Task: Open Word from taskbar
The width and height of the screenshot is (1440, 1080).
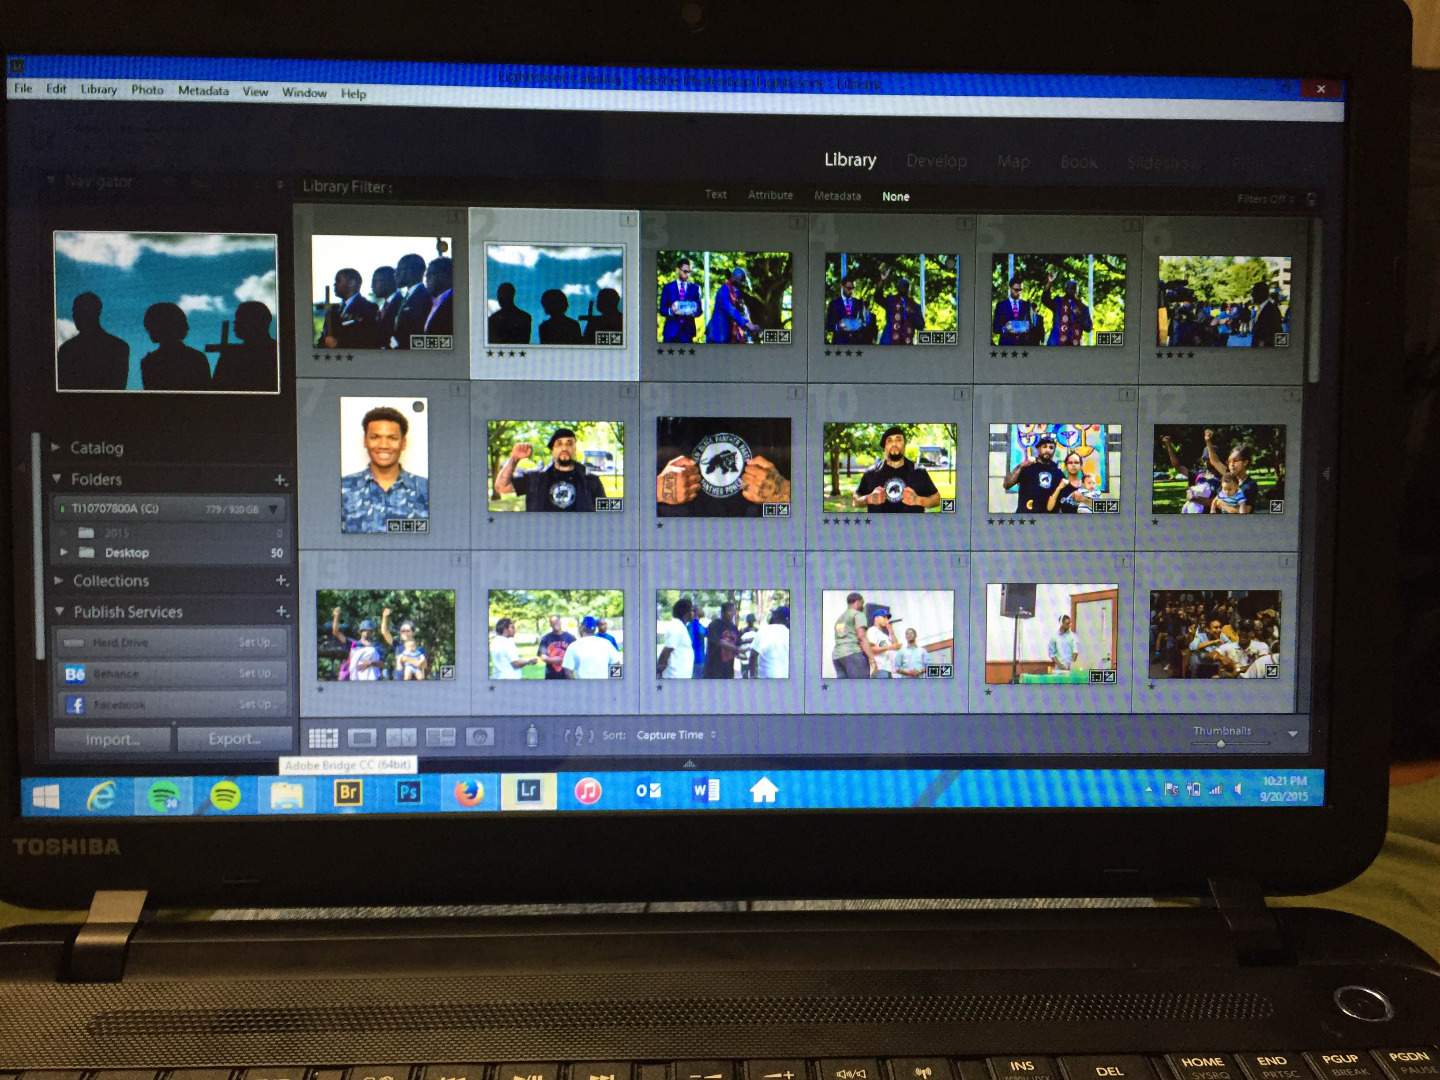Action: click(x=706, y=791)
